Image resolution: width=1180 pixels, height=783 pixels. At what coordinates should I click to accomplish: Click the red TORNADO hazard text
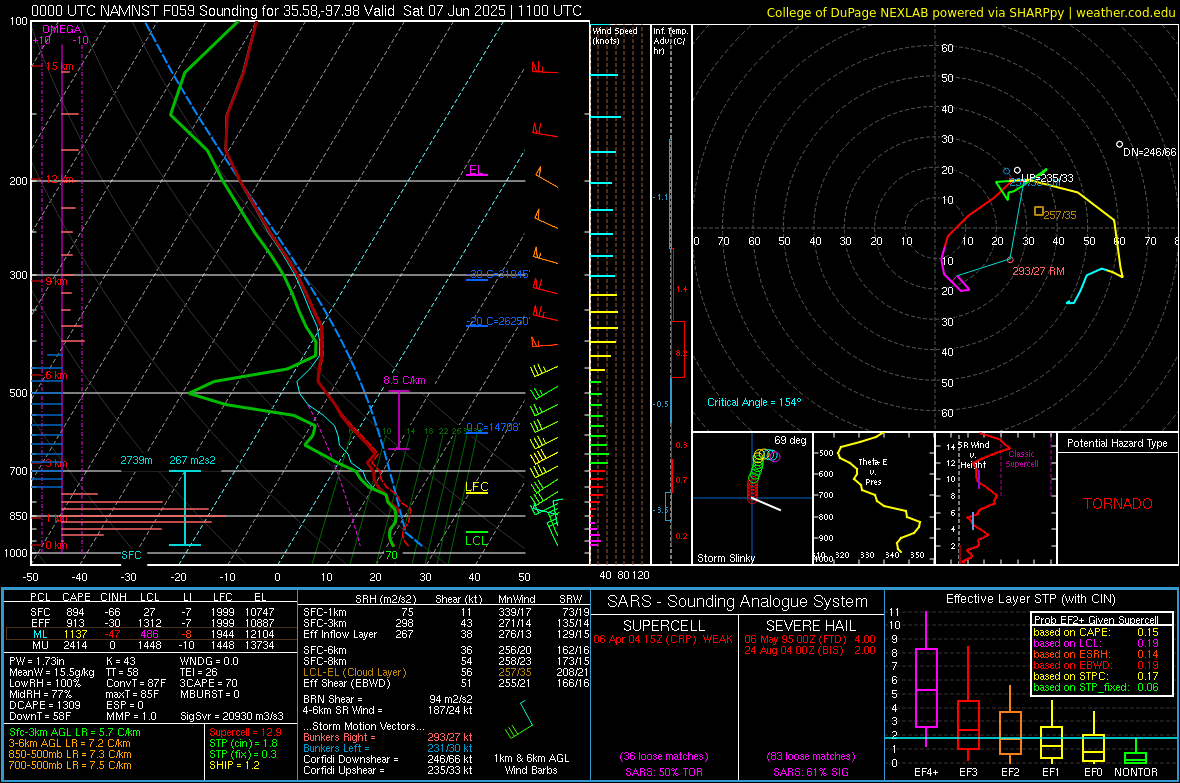[x=1118, y=504]
